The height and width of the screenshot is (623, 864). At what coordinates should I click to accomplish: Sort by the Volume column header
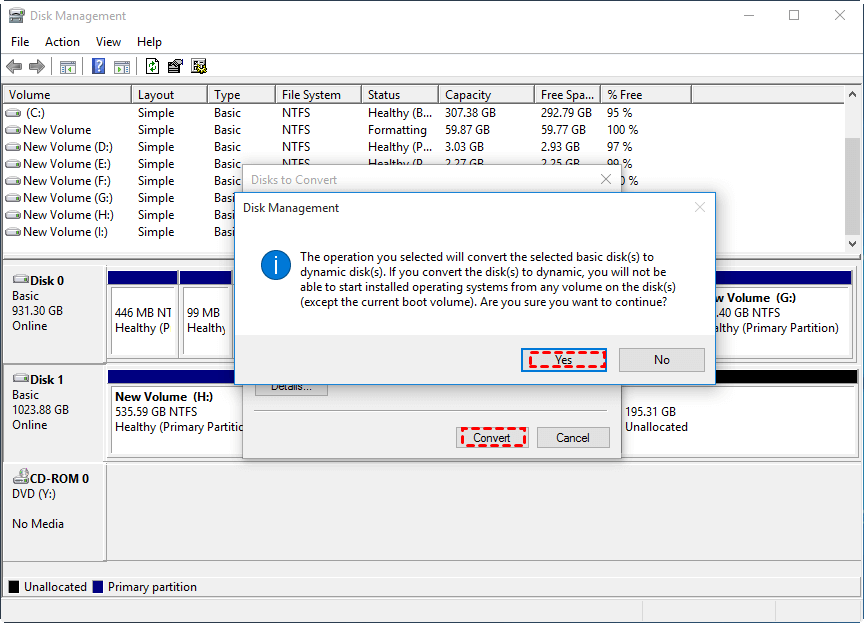(67, 95)
